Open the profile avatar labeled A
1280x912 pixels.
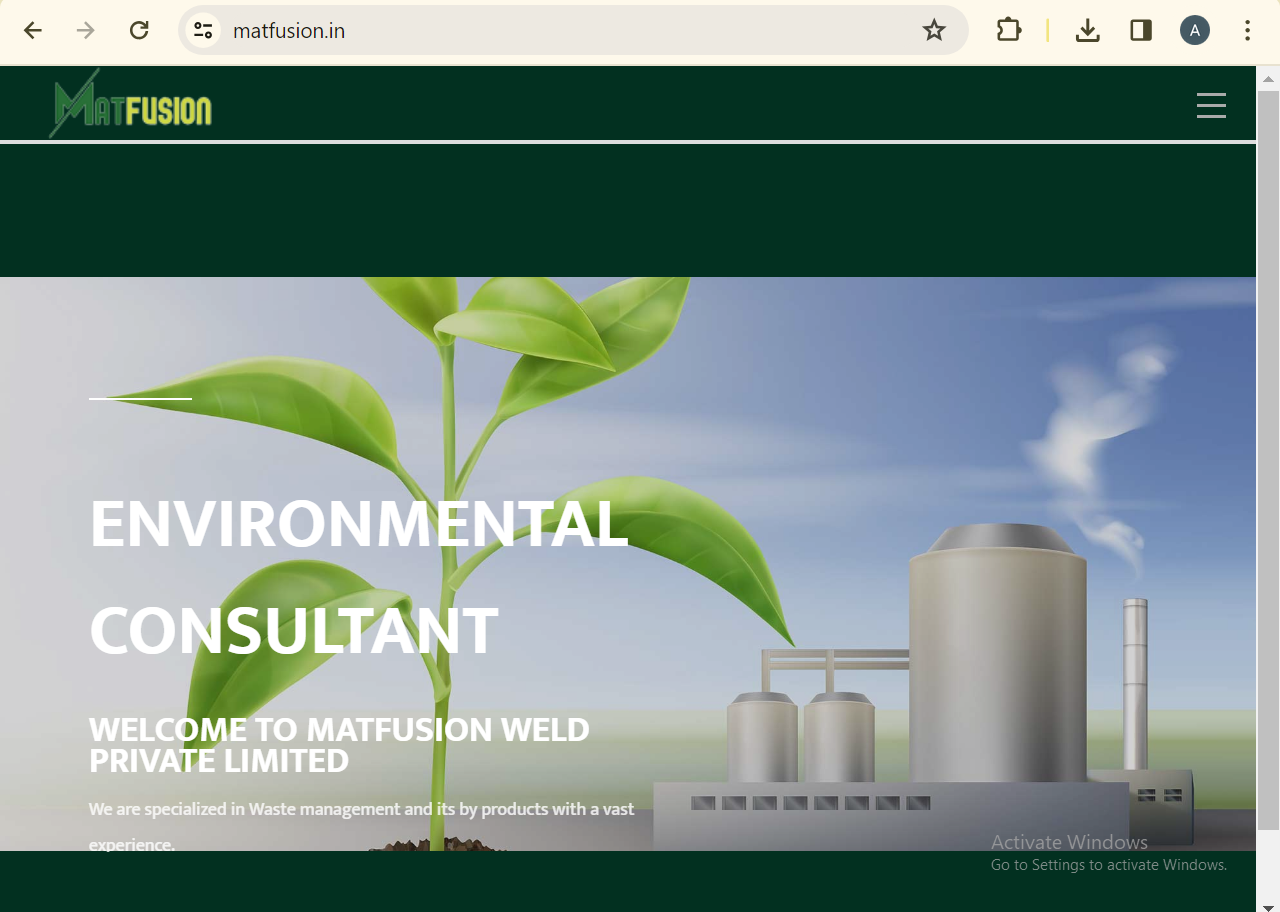pos(1195,30)
